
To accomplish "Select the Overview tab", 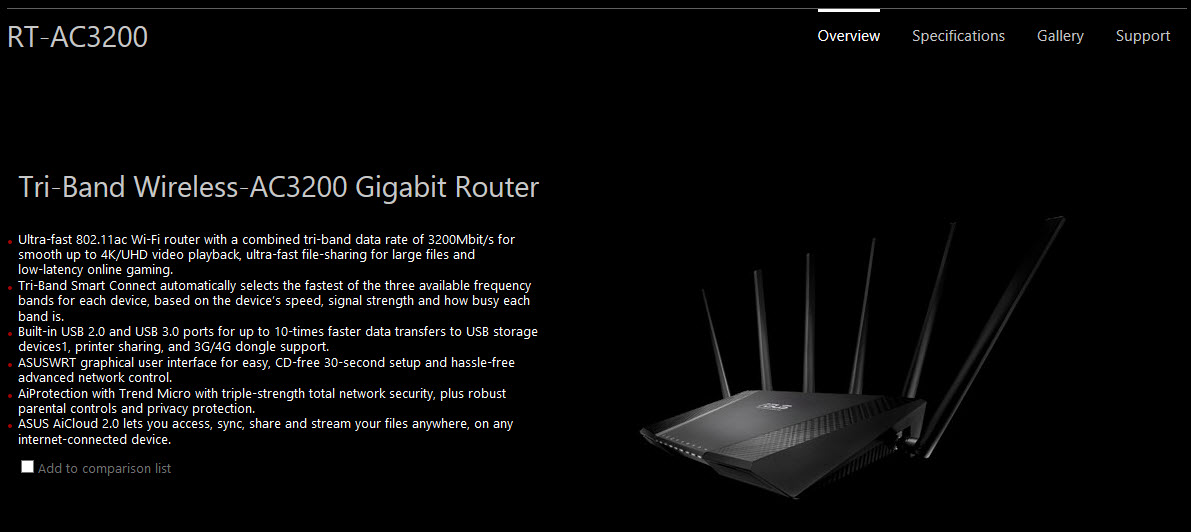I will click(848, 36).
